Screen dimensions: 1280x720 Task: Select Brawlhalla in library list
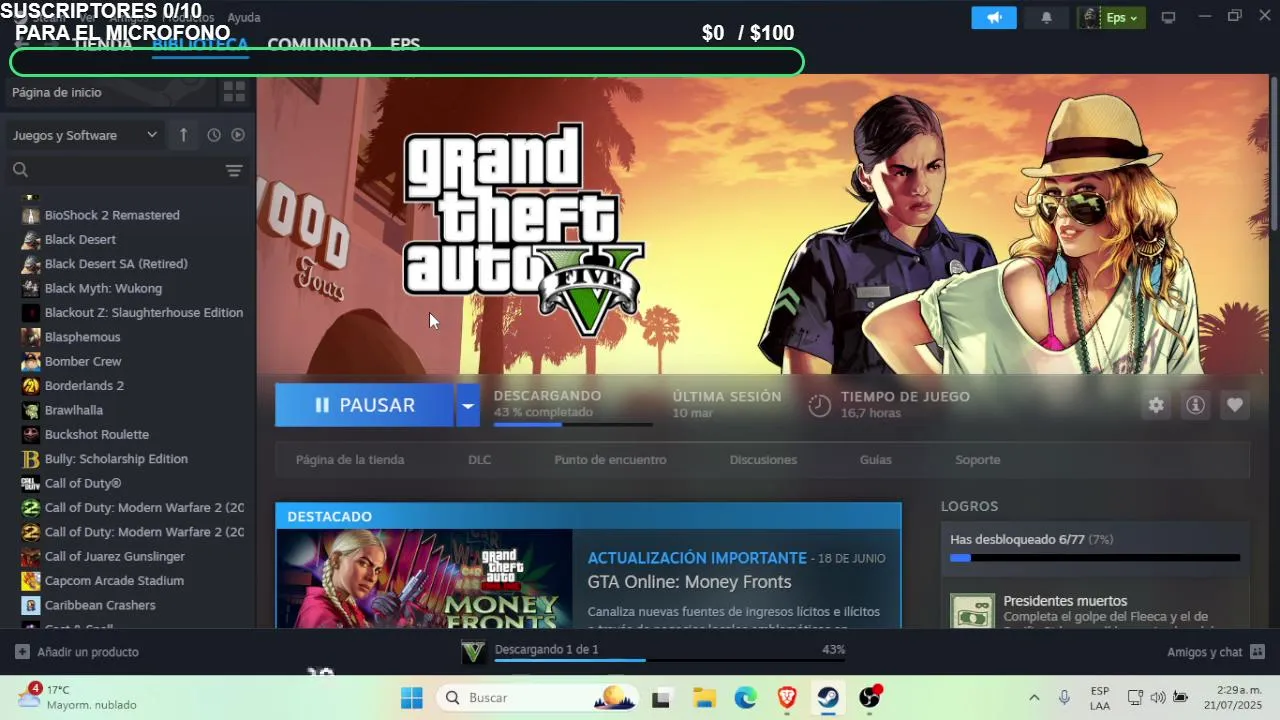pos(74,410)
